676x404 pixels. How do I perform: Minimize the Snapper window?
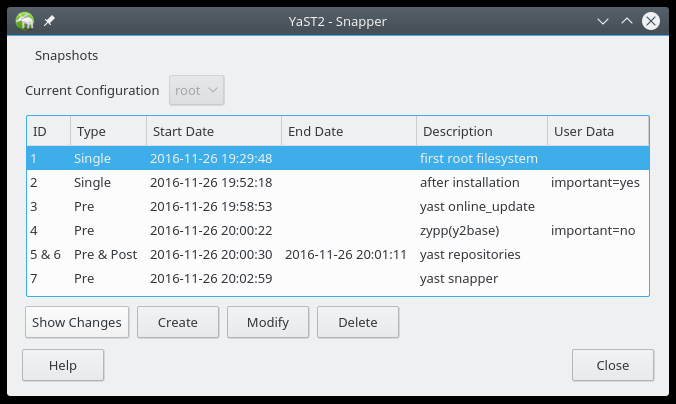pos(603,20)
